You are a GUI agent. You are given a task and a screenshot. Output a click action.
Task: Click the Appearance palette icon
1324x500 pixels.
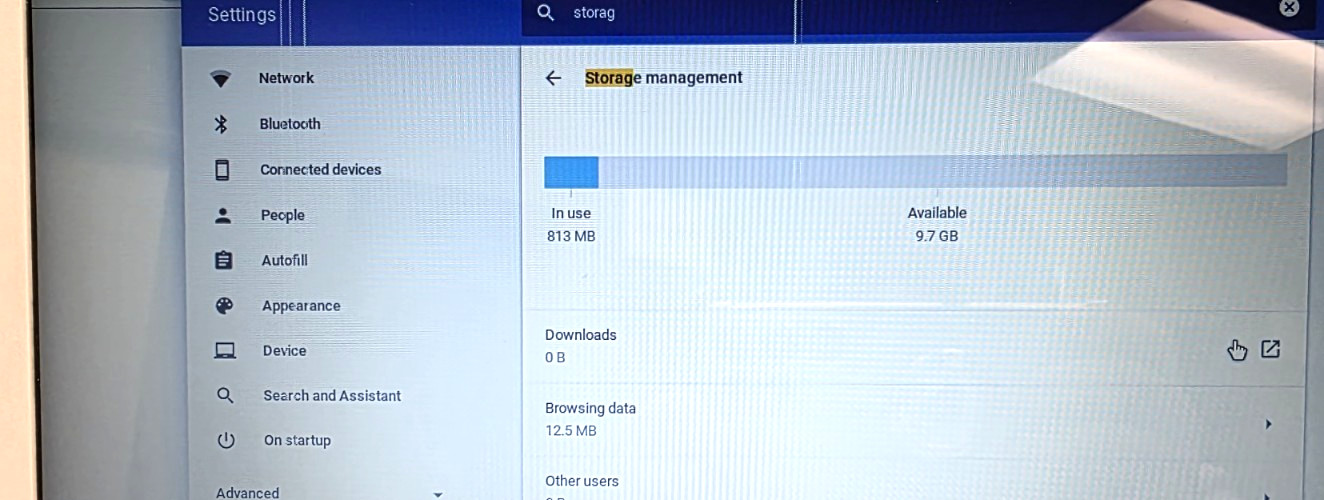tap(224, 306)
